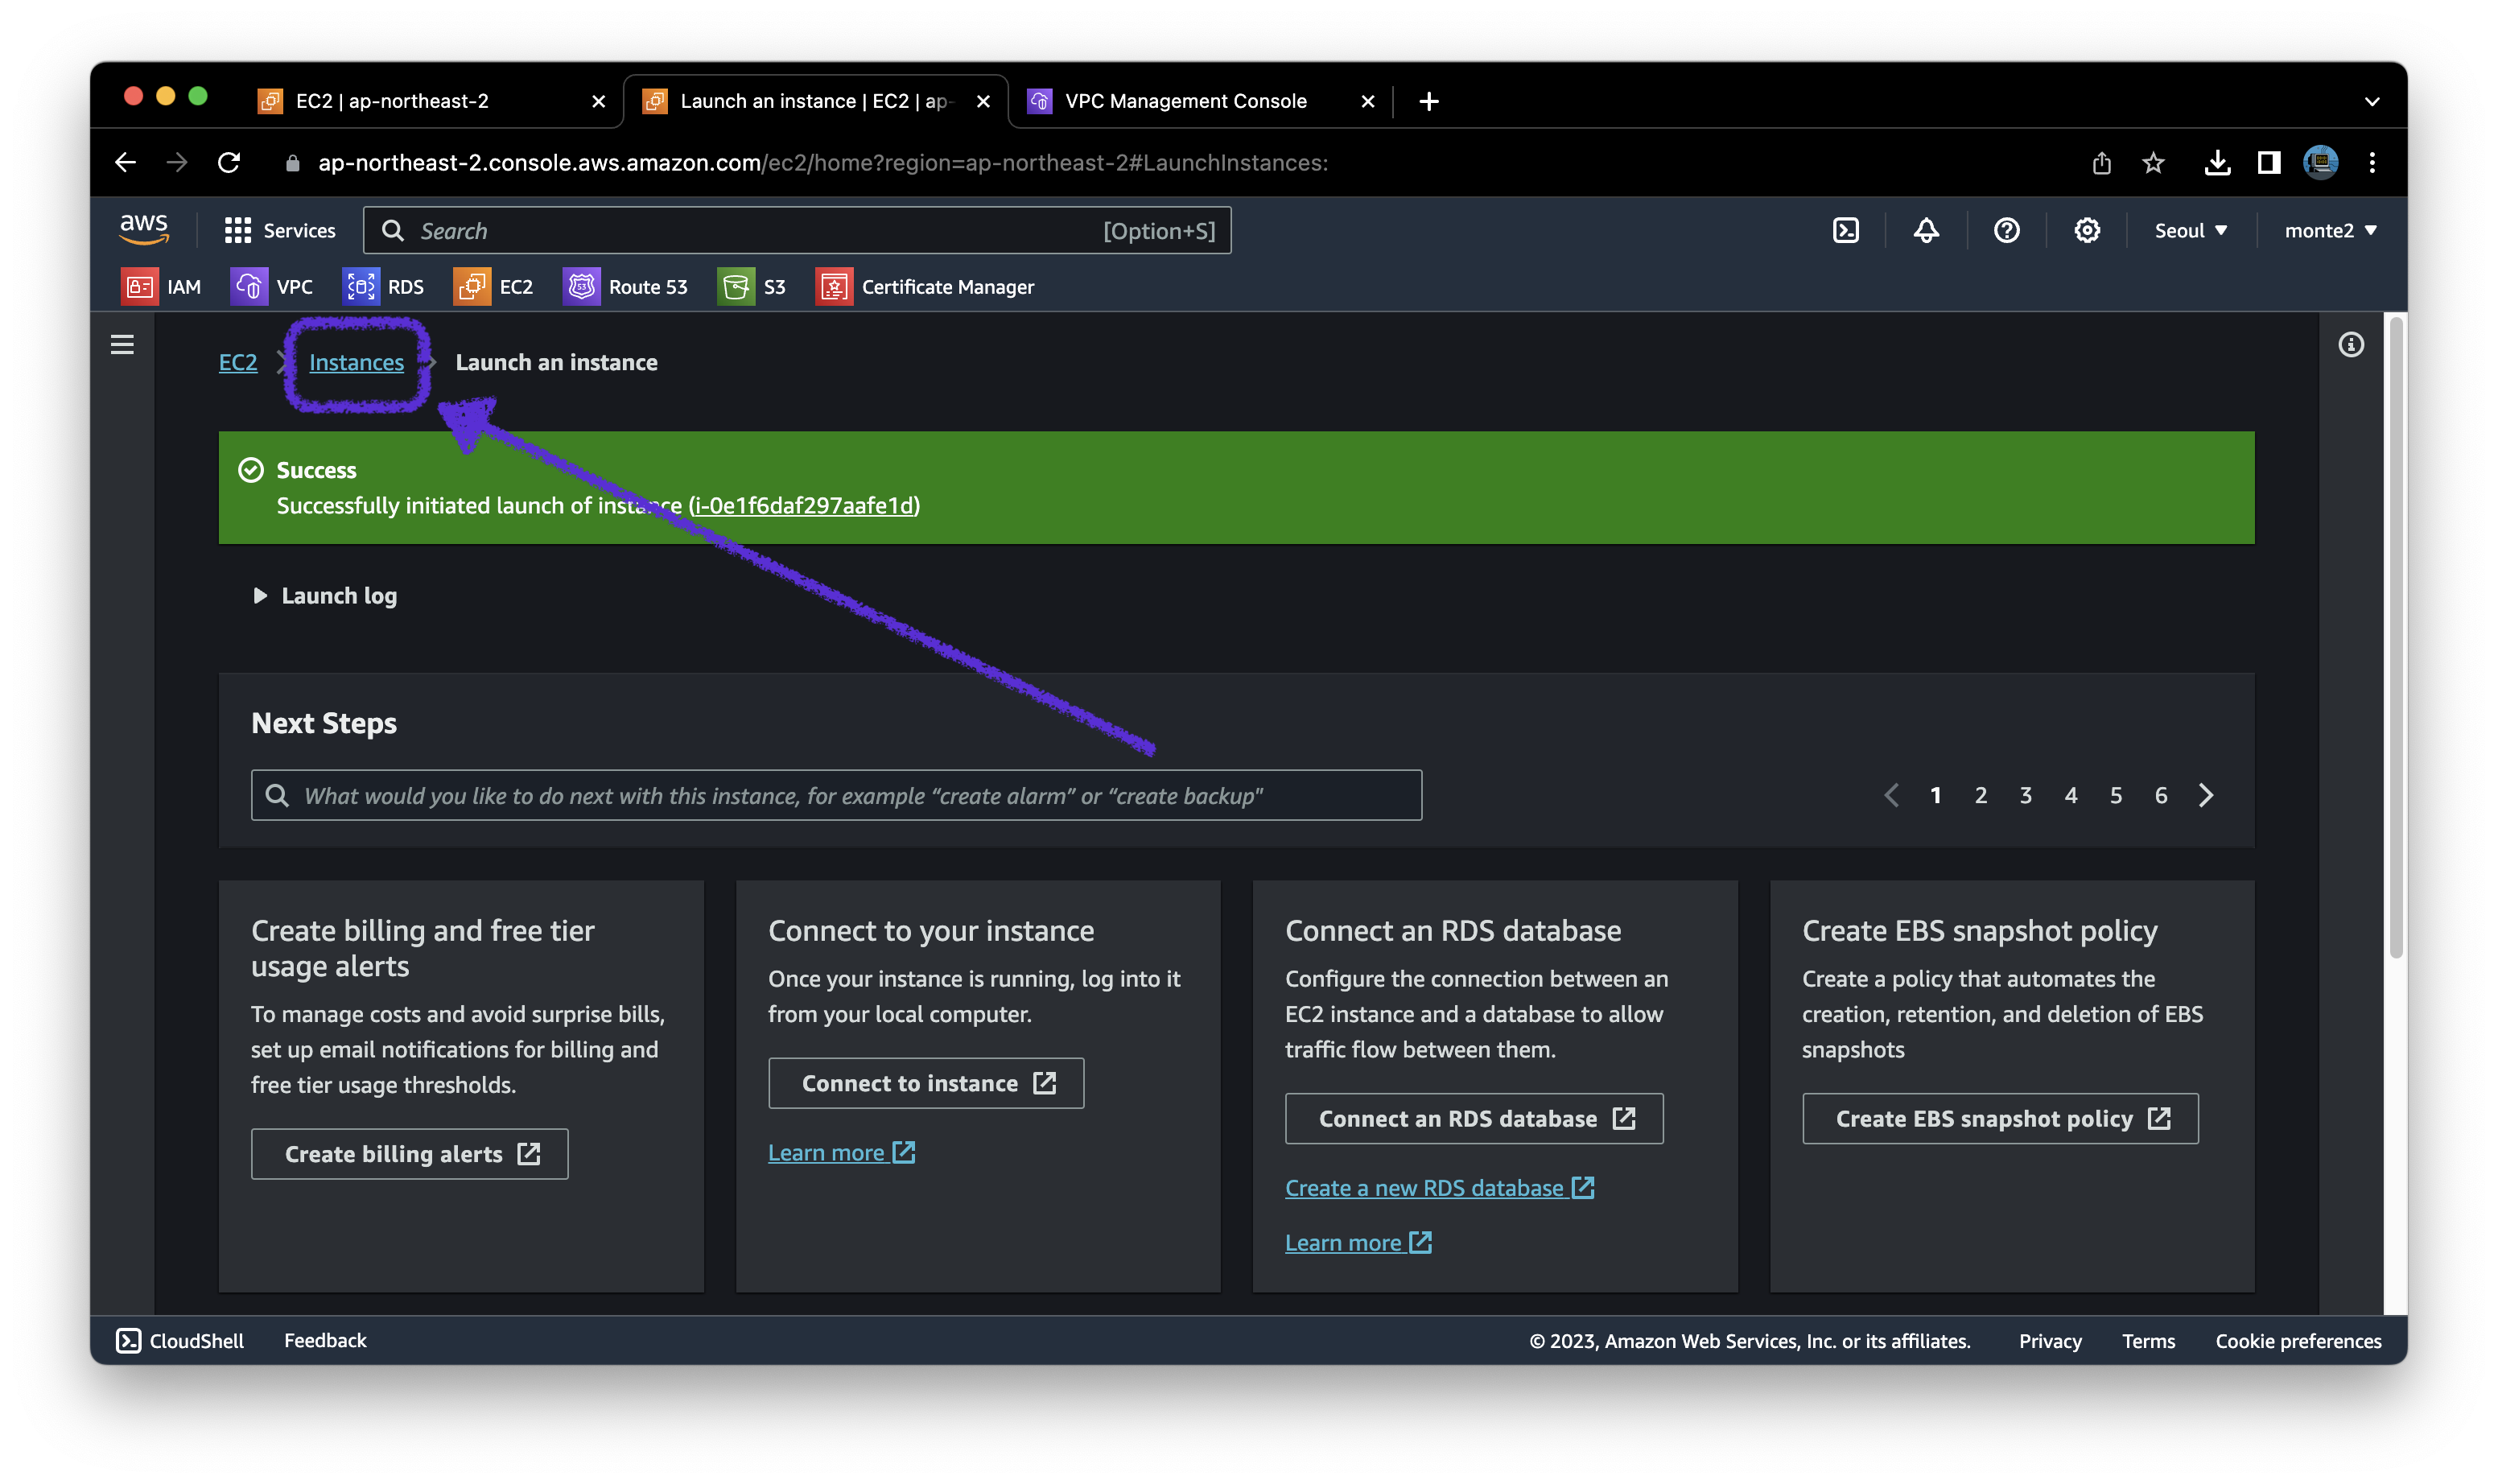Open the S3 bucket shortcut
The image size is (2498, 1484).
click(x=752, y=287)
